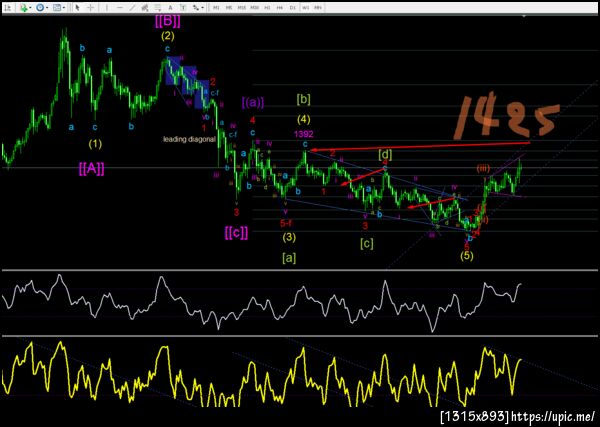Click the "1392" price label
This screenshot has height=427, width=600.
[x=304, y=134]
